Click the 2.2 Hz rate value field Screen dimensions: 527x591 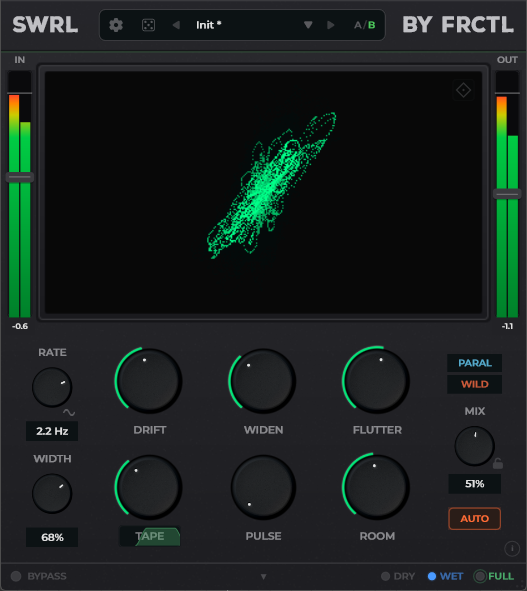click(x=52, y=431)
